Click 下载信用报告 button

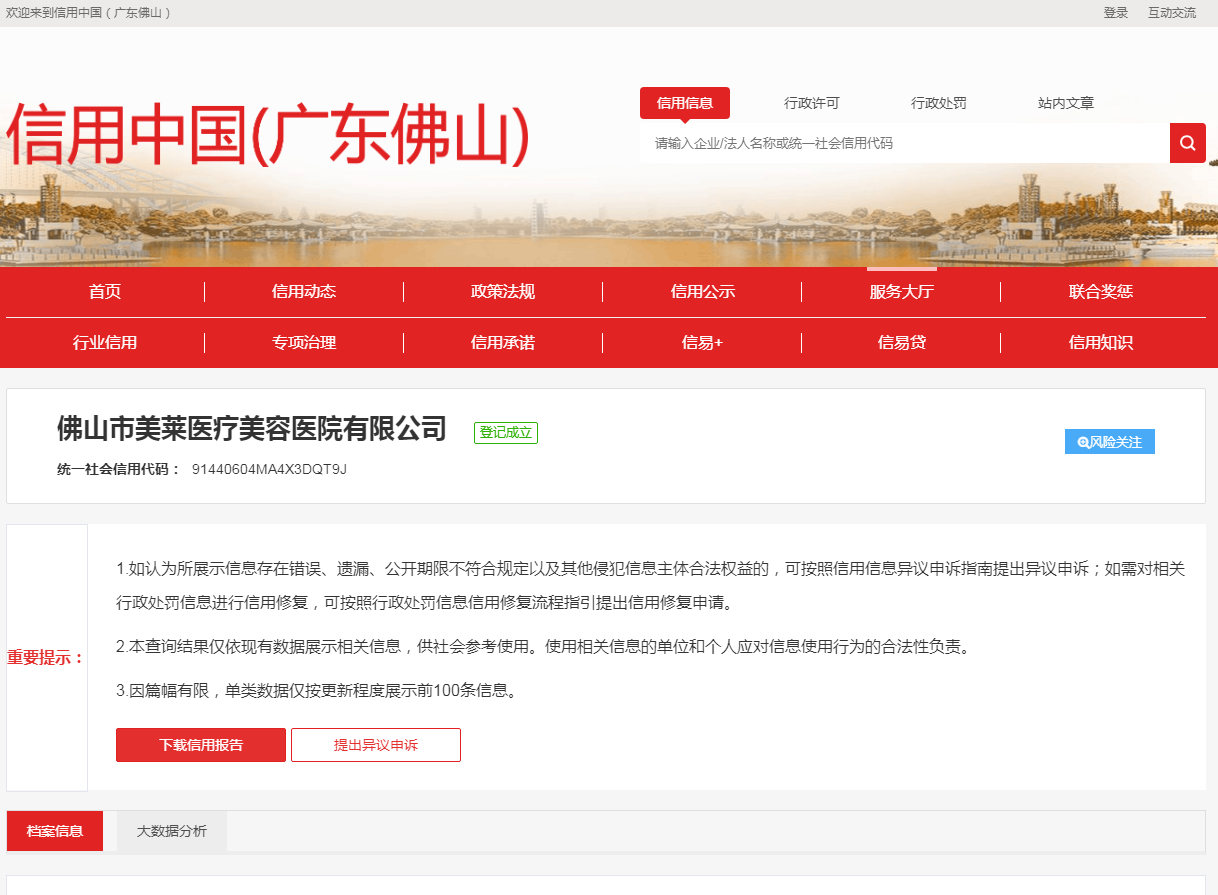201,745
